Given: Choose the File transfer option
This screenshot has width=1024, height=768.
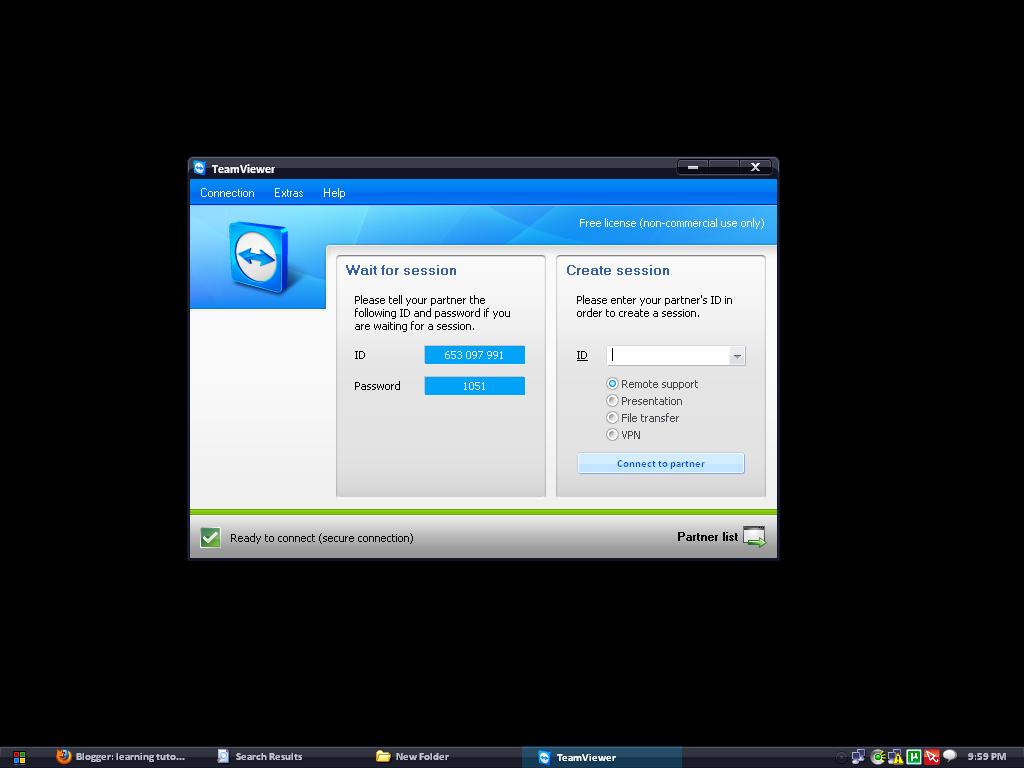Looking at the screenshot, I should (643, 418).
